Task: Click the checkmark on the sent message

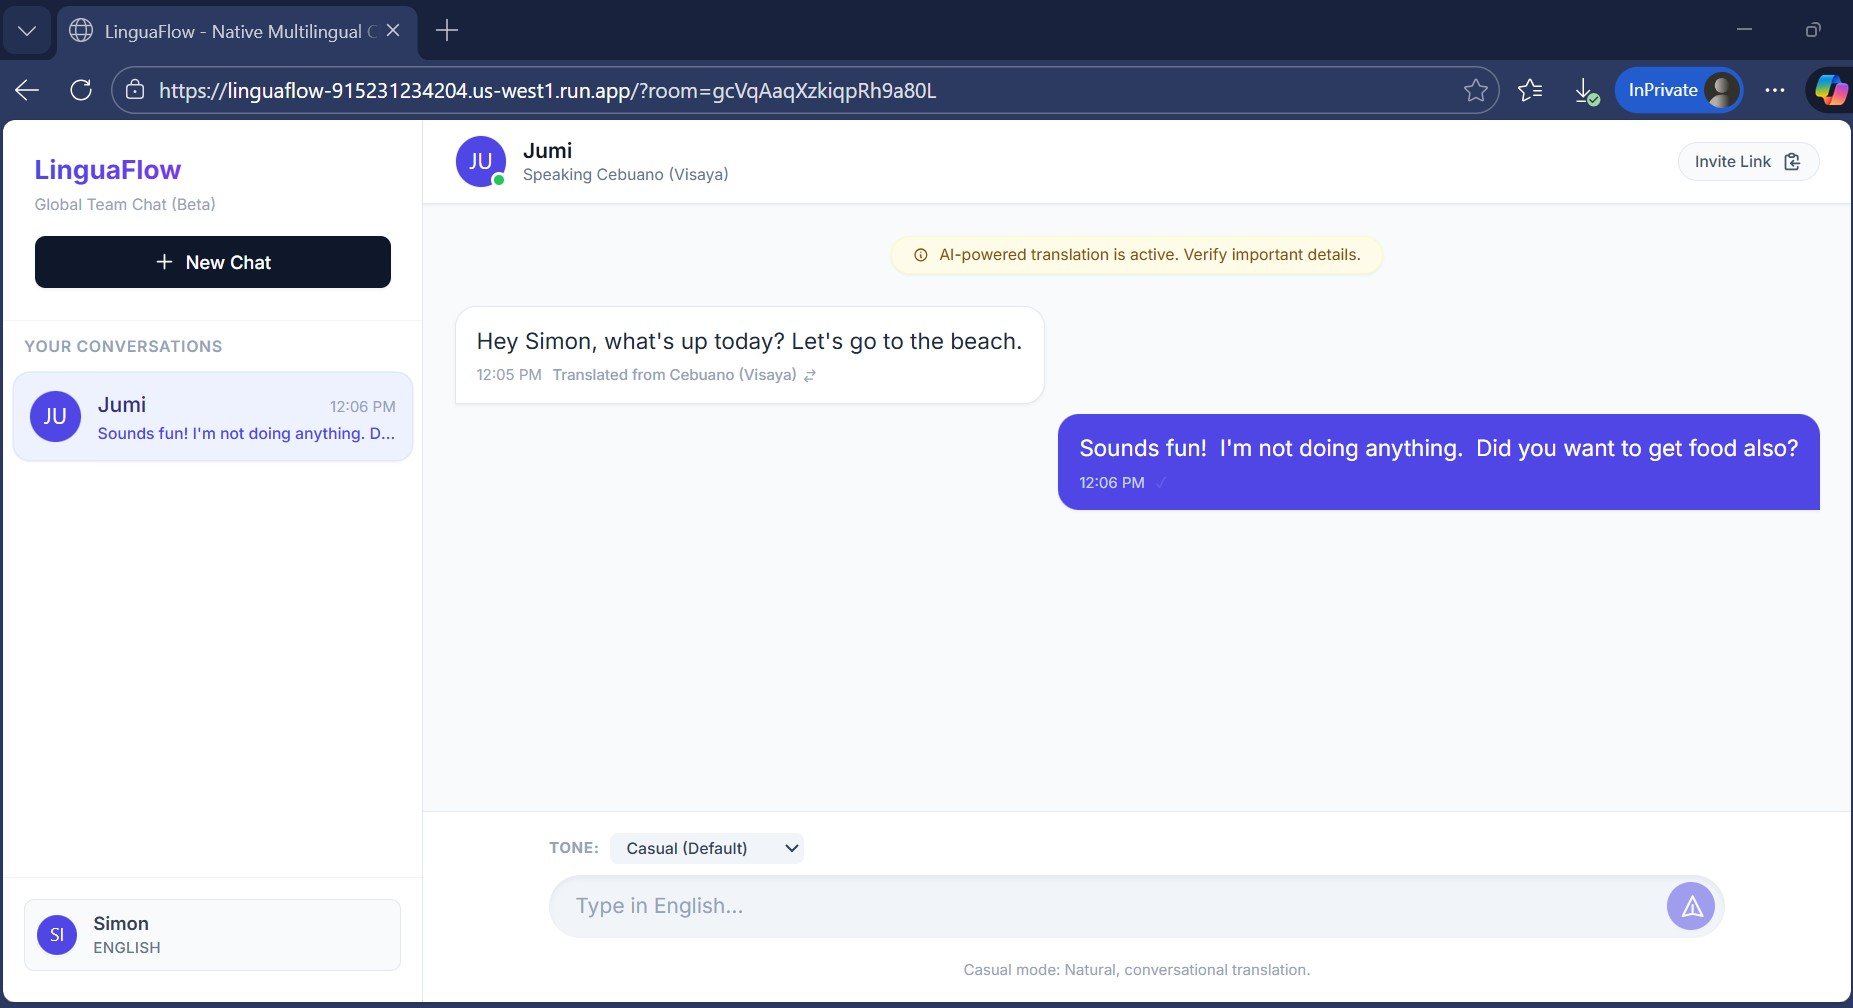Action: point(1161,483)
